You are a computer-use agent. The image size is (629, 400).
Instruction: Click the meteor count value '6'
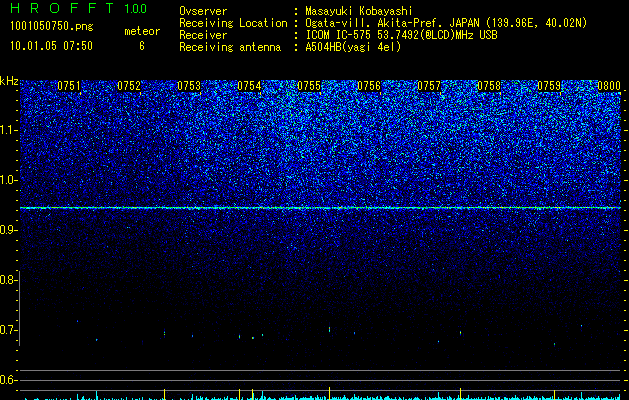142,46
